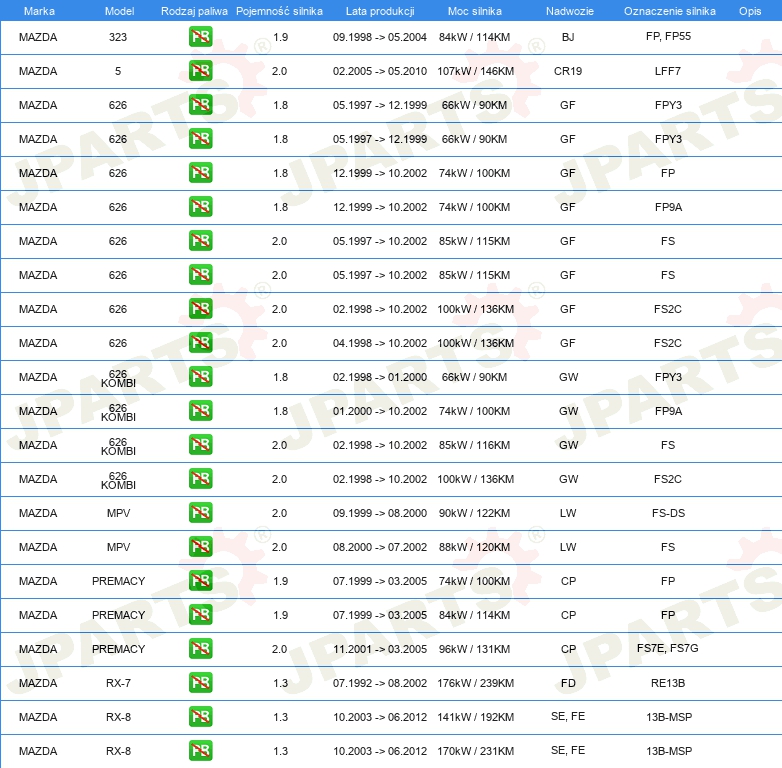
Task: Click the Opis column header
Action: 750,11
